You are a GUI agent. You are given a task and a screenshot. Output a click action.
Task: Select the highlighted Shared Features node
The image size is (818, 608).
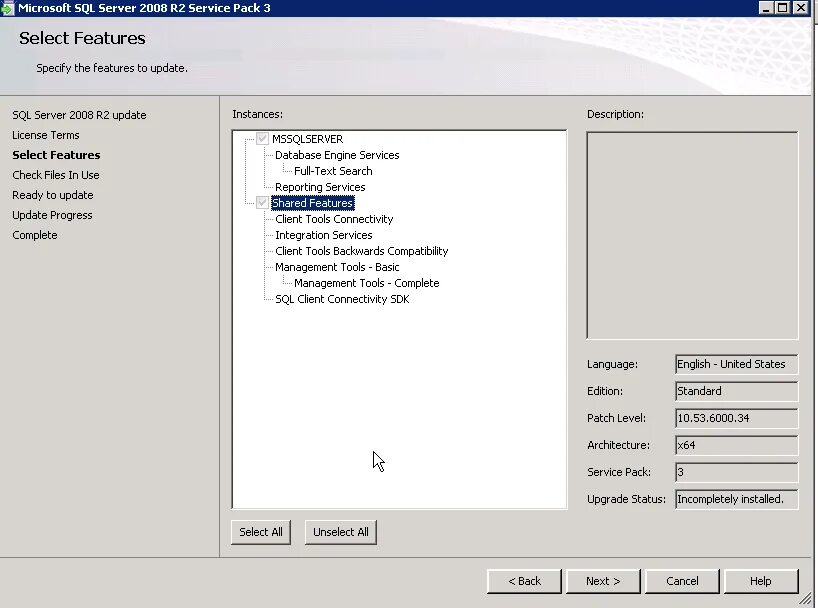coord(312,203)
